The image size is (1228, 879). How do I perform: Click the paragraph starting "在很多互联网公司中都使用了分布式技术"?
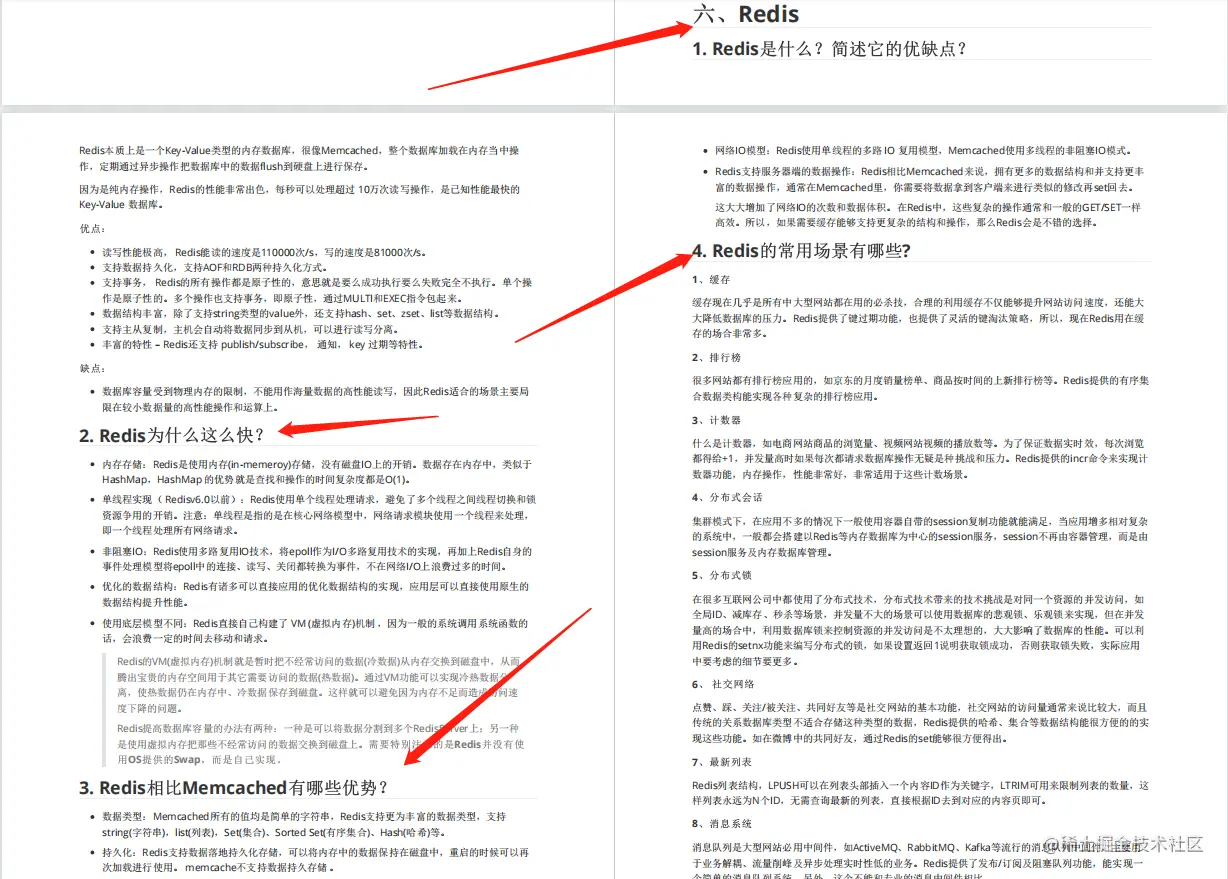pyautogui.click(x=918, y=629)
